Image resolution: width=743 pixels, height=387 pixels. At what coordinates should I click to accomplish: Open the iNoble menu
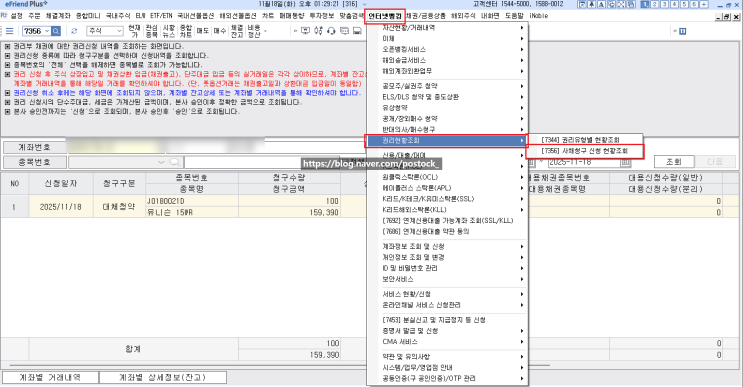pos(539,16)
